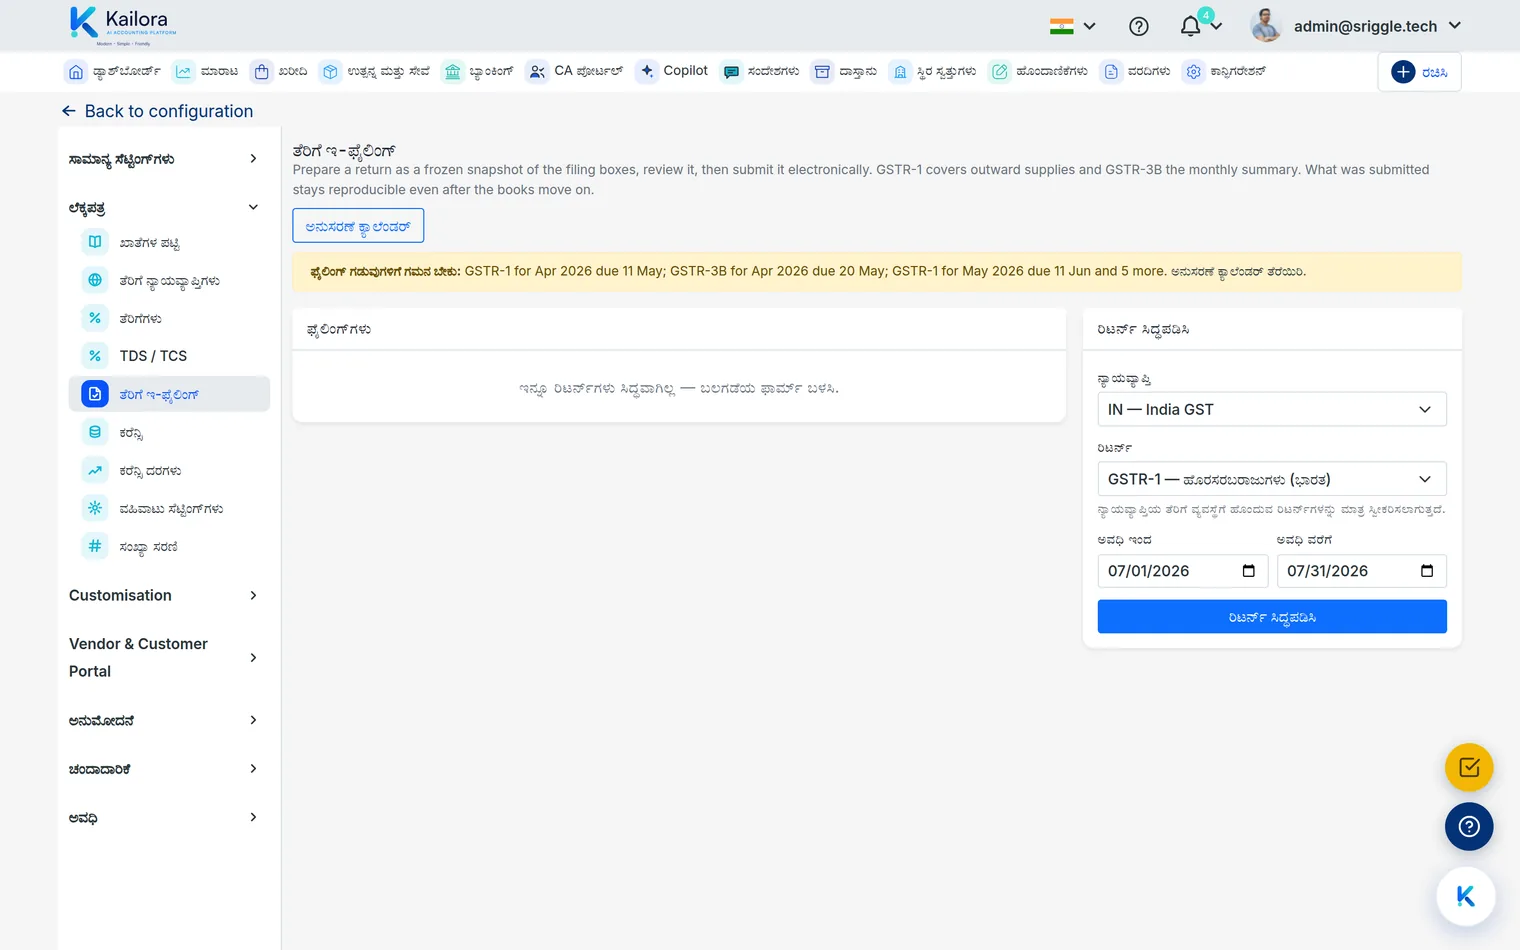Screen dimensions: 1520x950
Task: Select the tax e-filing document icon
Action: tap(95, 394)
